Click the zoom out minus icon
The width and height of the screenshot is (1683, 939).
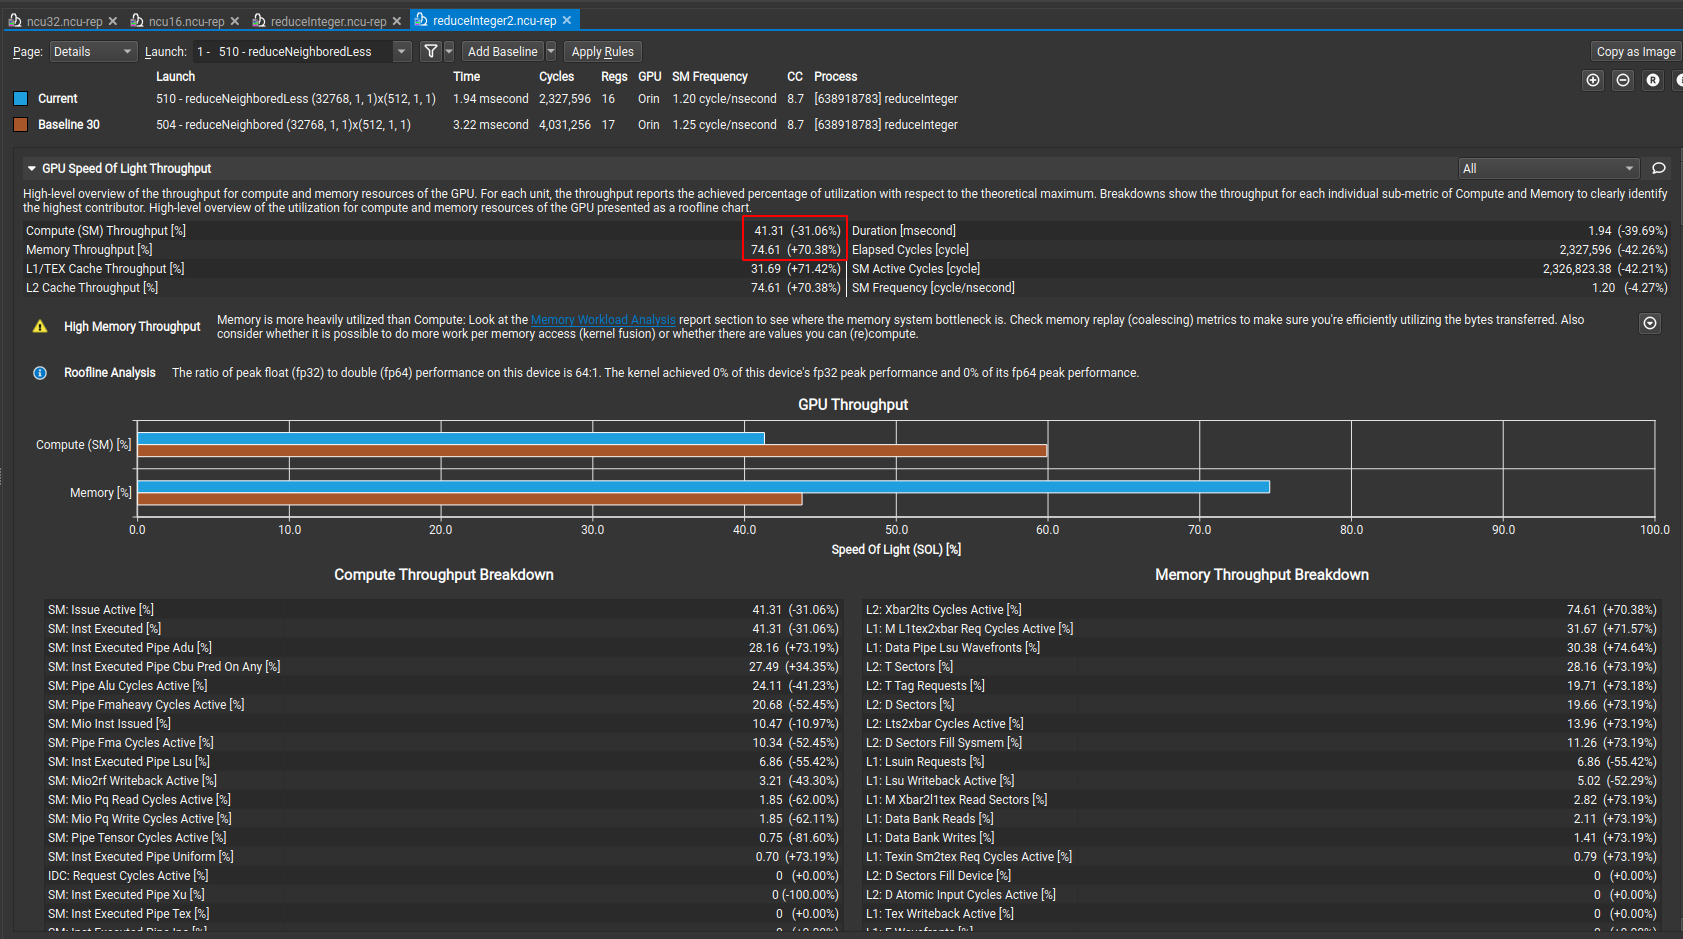[x=1623, y=80]
